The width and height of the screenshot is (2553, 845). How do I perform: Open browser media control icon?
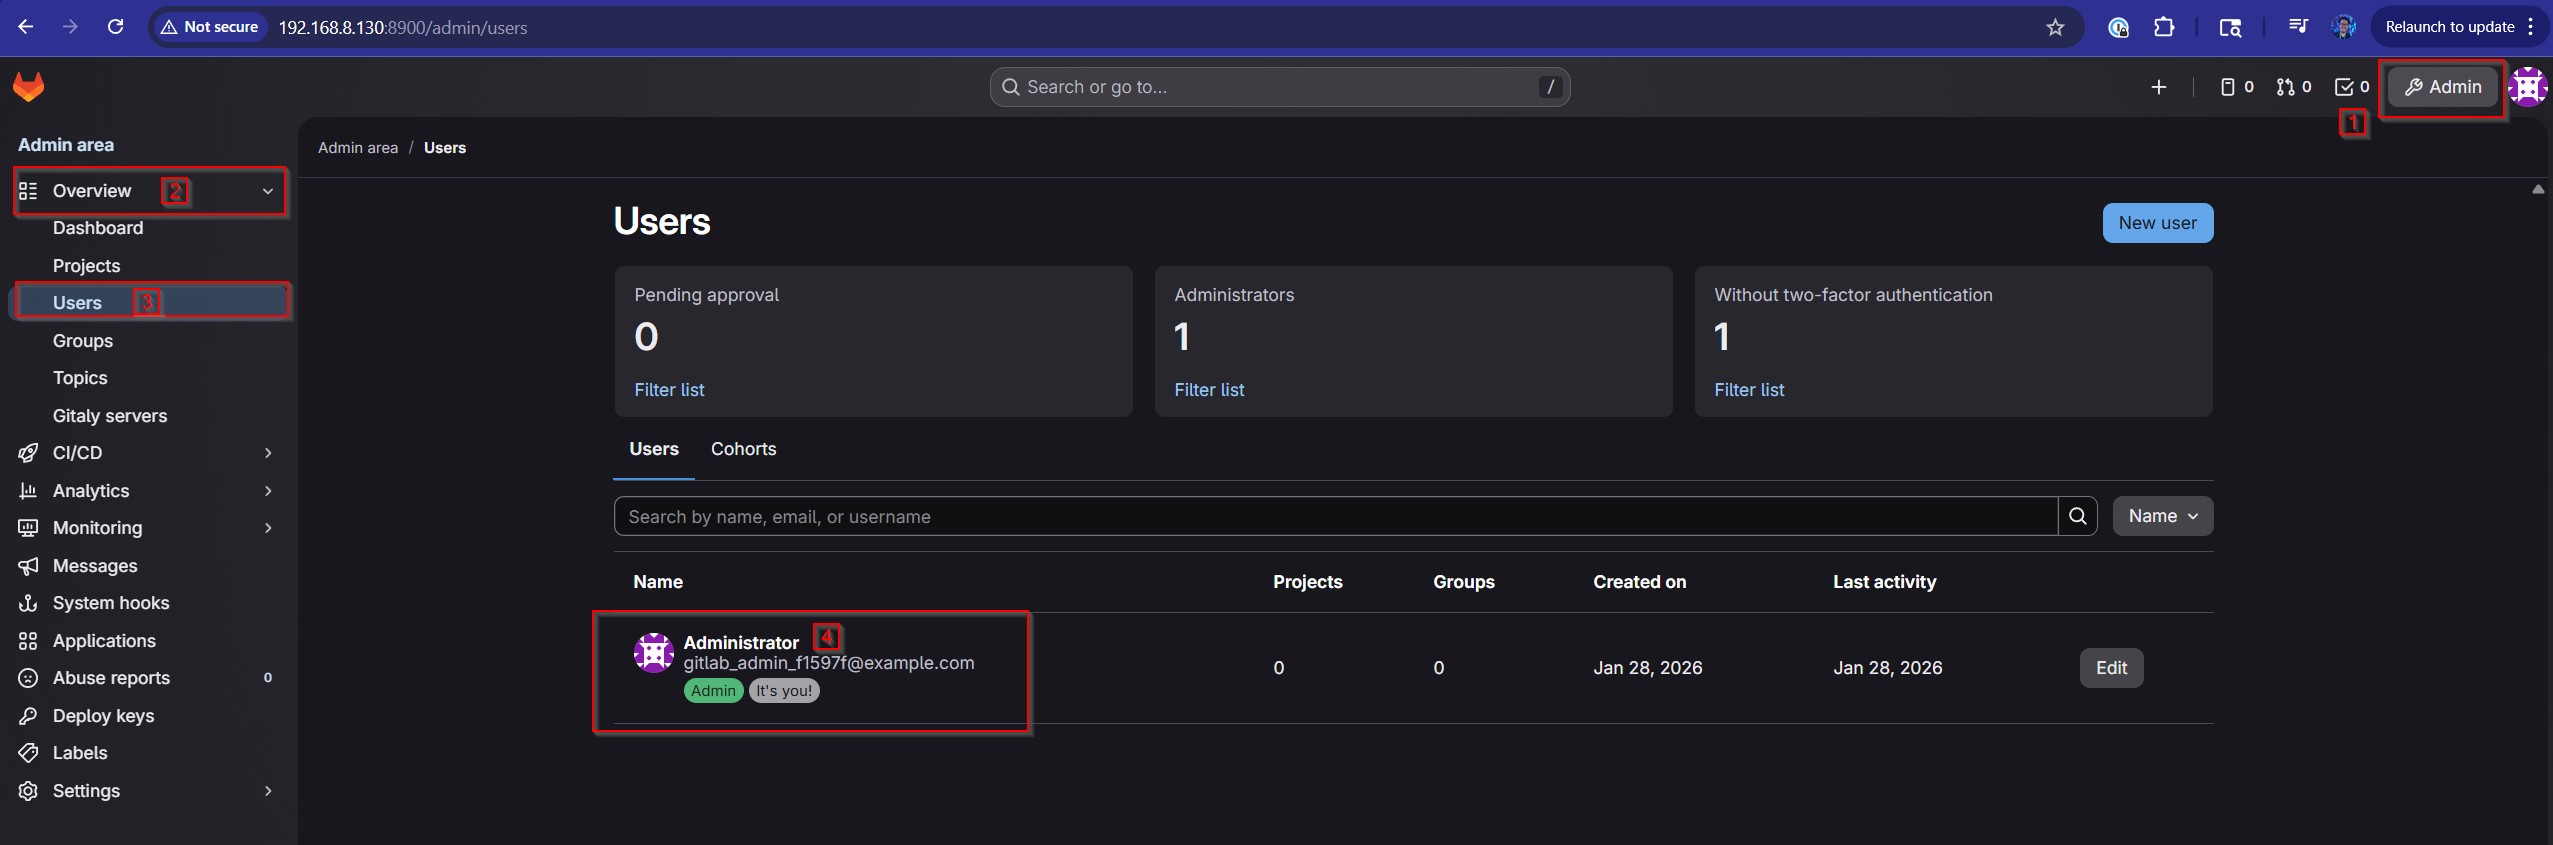pyautogui.click(x=2298, y=27)
